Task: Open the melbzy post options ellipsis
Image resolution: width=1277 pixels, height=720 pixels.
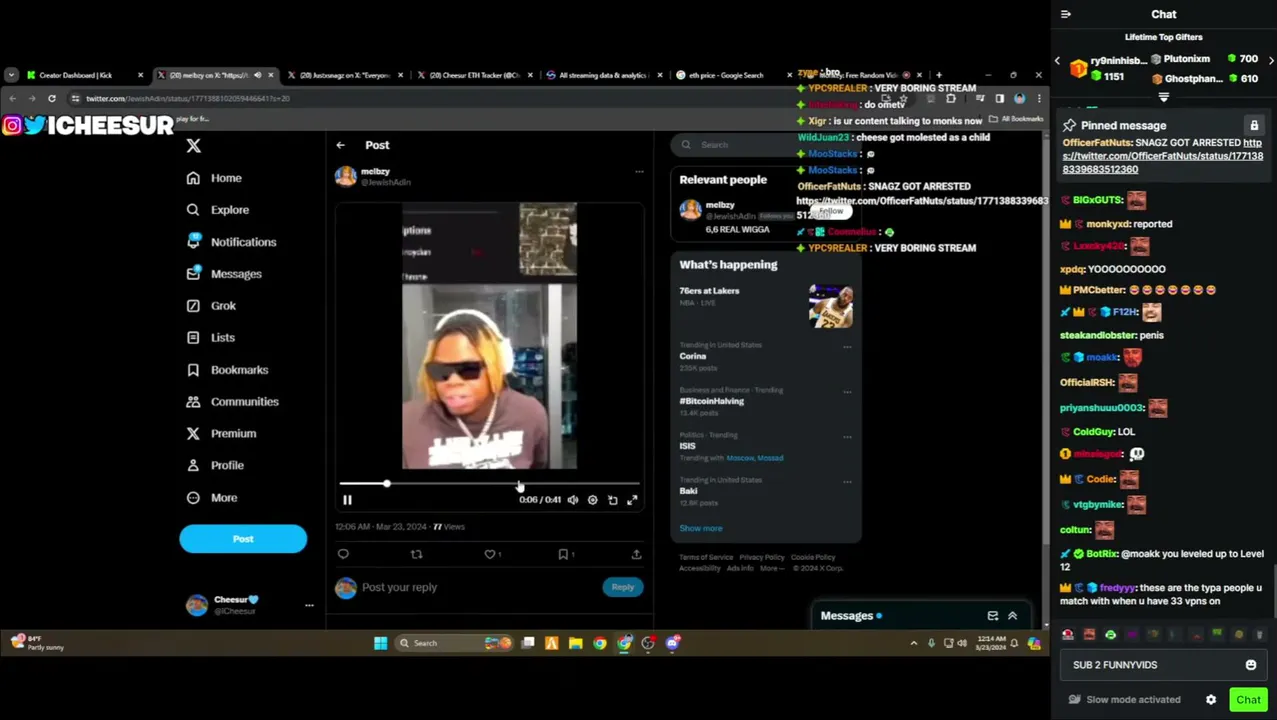Action: pyautogui.click(x=639, y=172)
